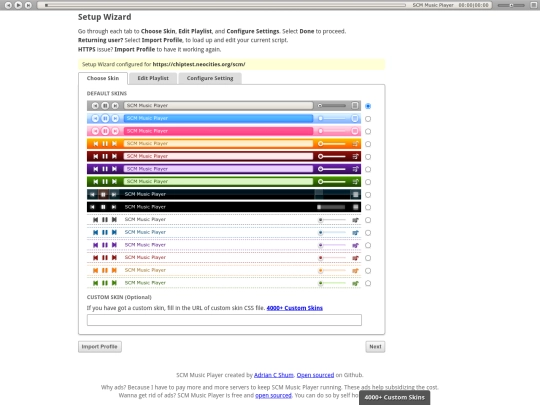Click the seek progress bar in top player

tap(226, 5)
